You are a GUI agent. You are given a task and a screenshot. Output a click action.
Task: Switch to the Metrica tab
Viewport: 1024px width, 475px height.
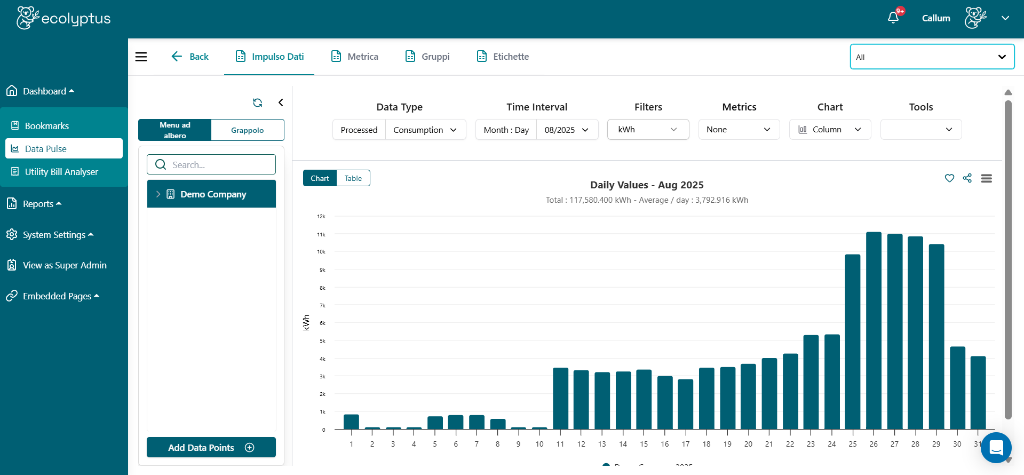[354, 57]
